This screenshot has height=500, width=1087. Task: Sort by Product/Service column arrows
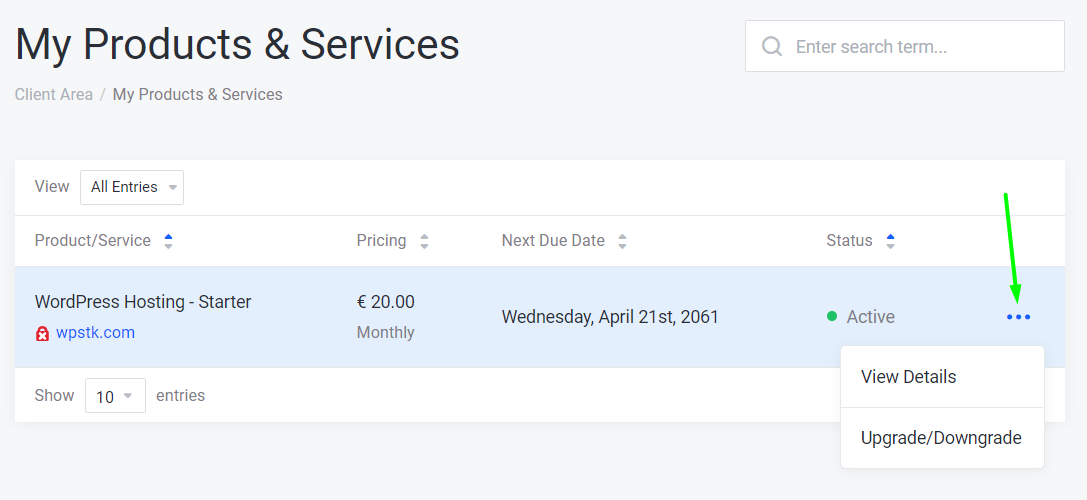tap(168, 241)
